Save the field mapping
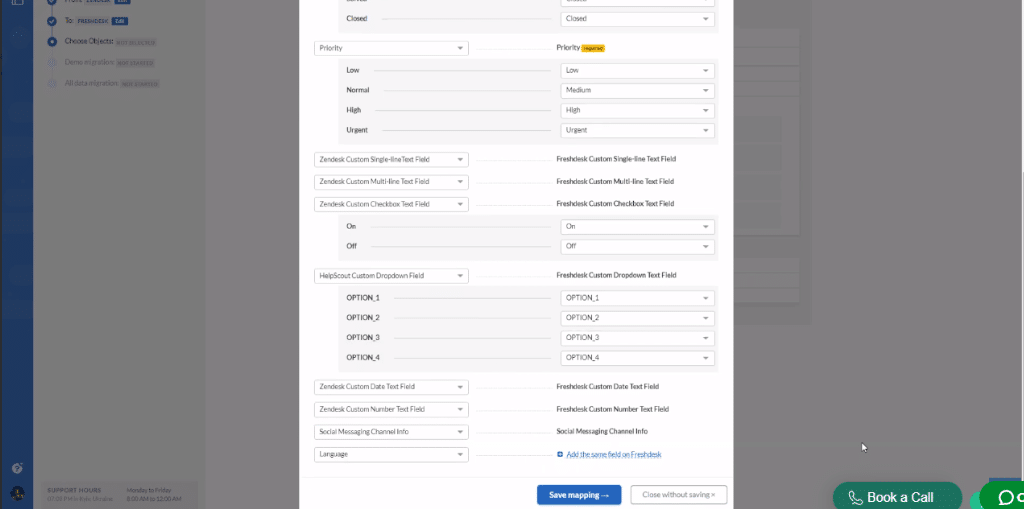 pos(579,495)
